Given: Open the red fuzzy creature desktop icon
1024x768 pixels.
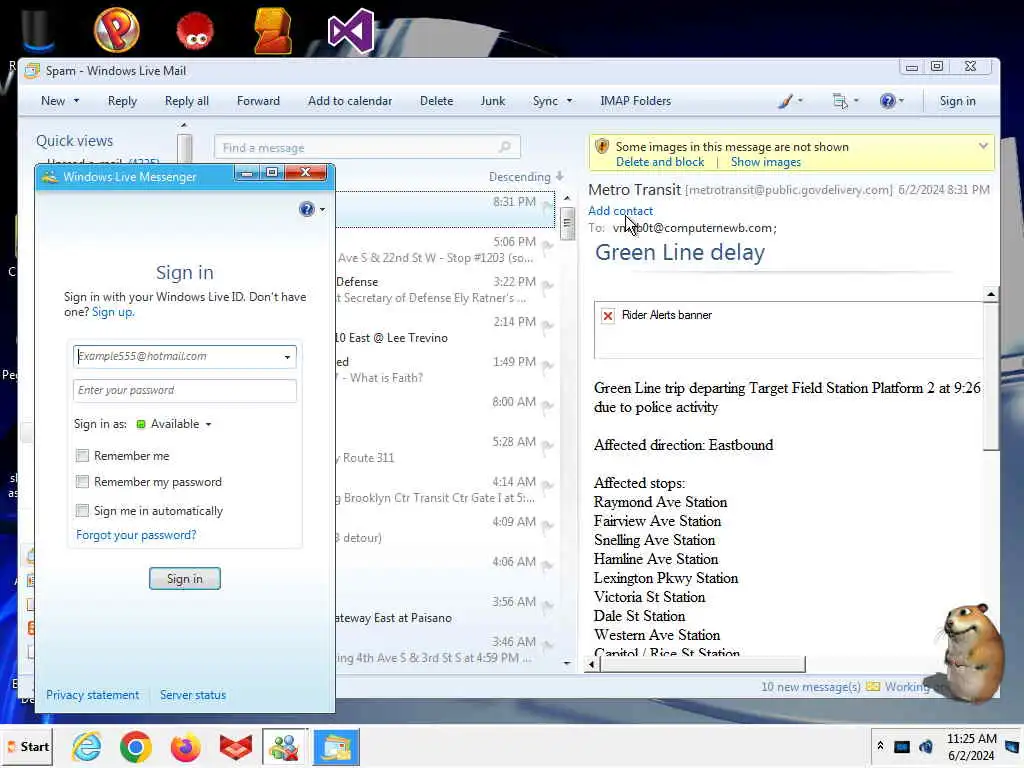Looking at the screenshot, I should [x=195, y=31].
